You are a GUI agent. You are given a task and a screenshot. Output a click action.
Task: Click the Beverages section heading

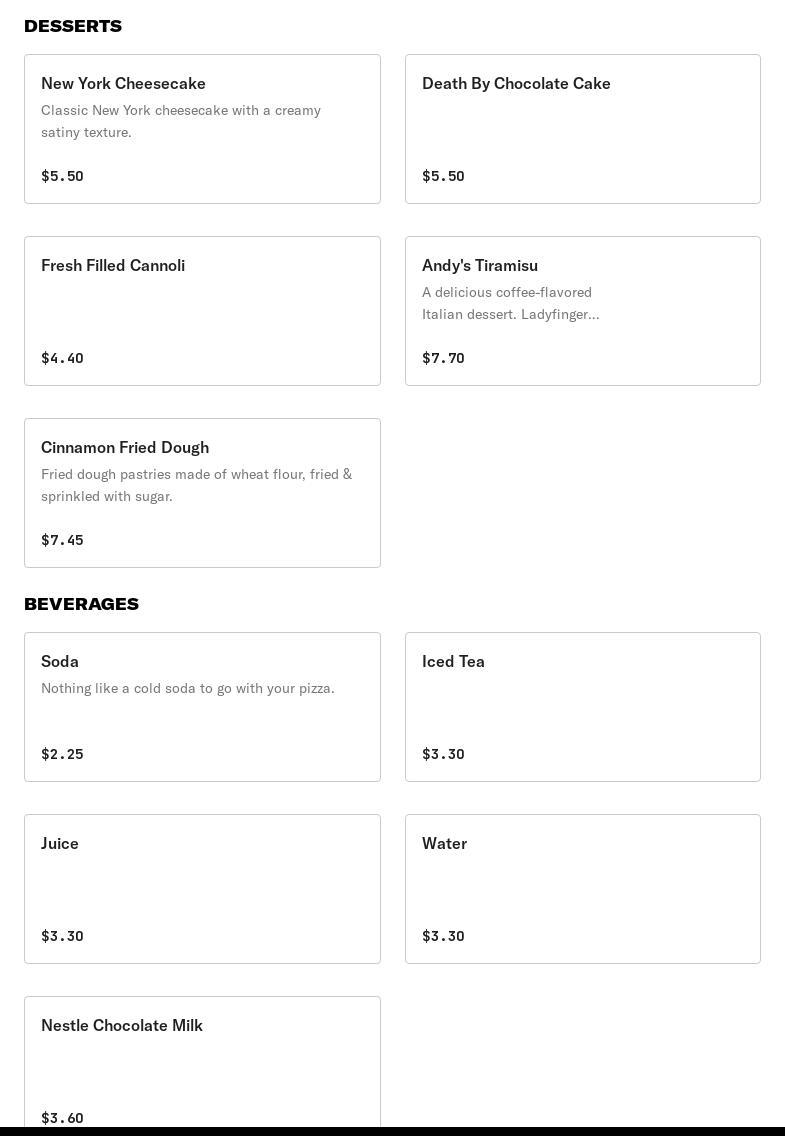(x=81, y=604)
